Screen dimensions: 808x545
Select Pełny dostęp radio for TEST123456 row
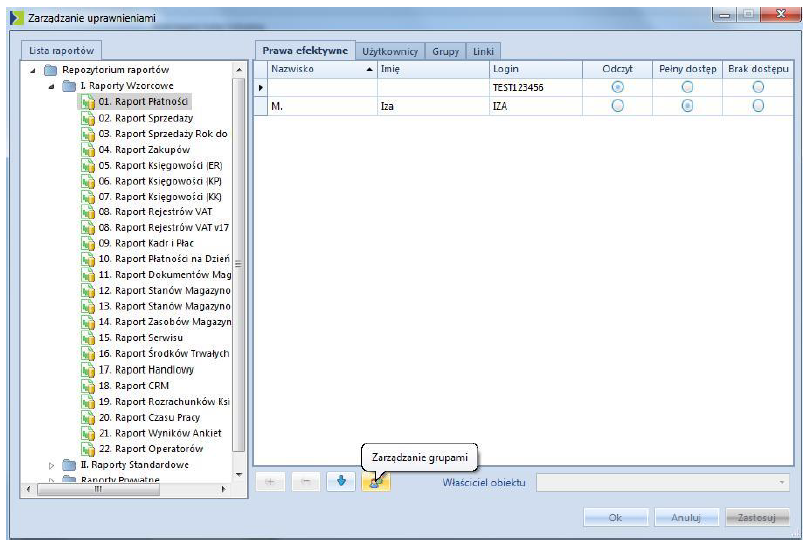coord(687,88)
